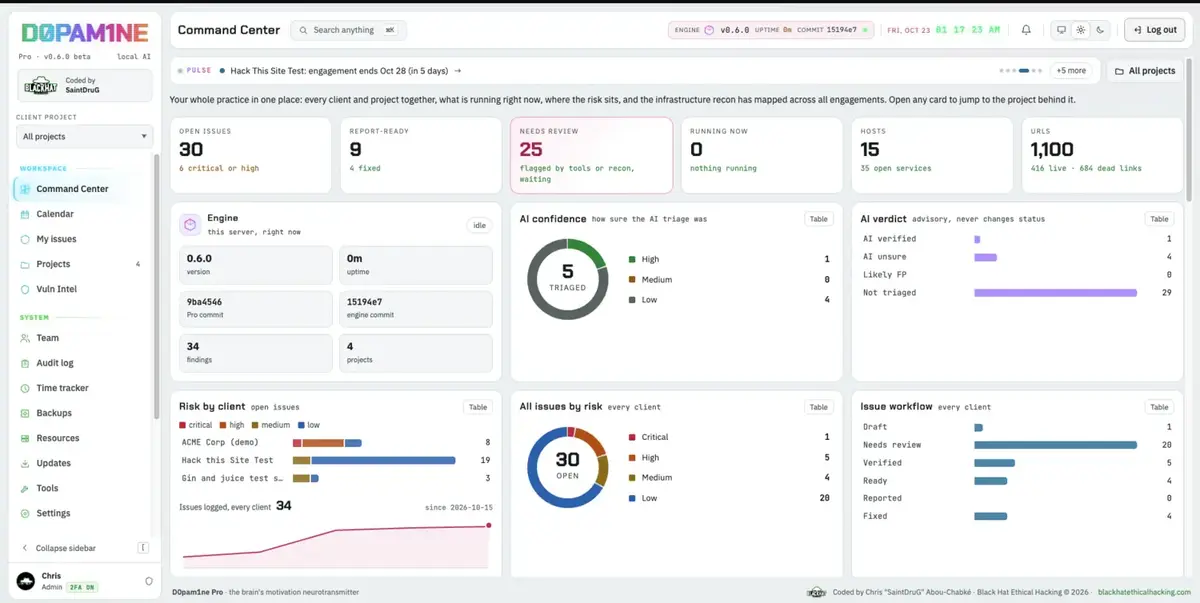The image size is (1200, 603).
Task: Toggle Table view for AI confidence
Action: point(819,219)
